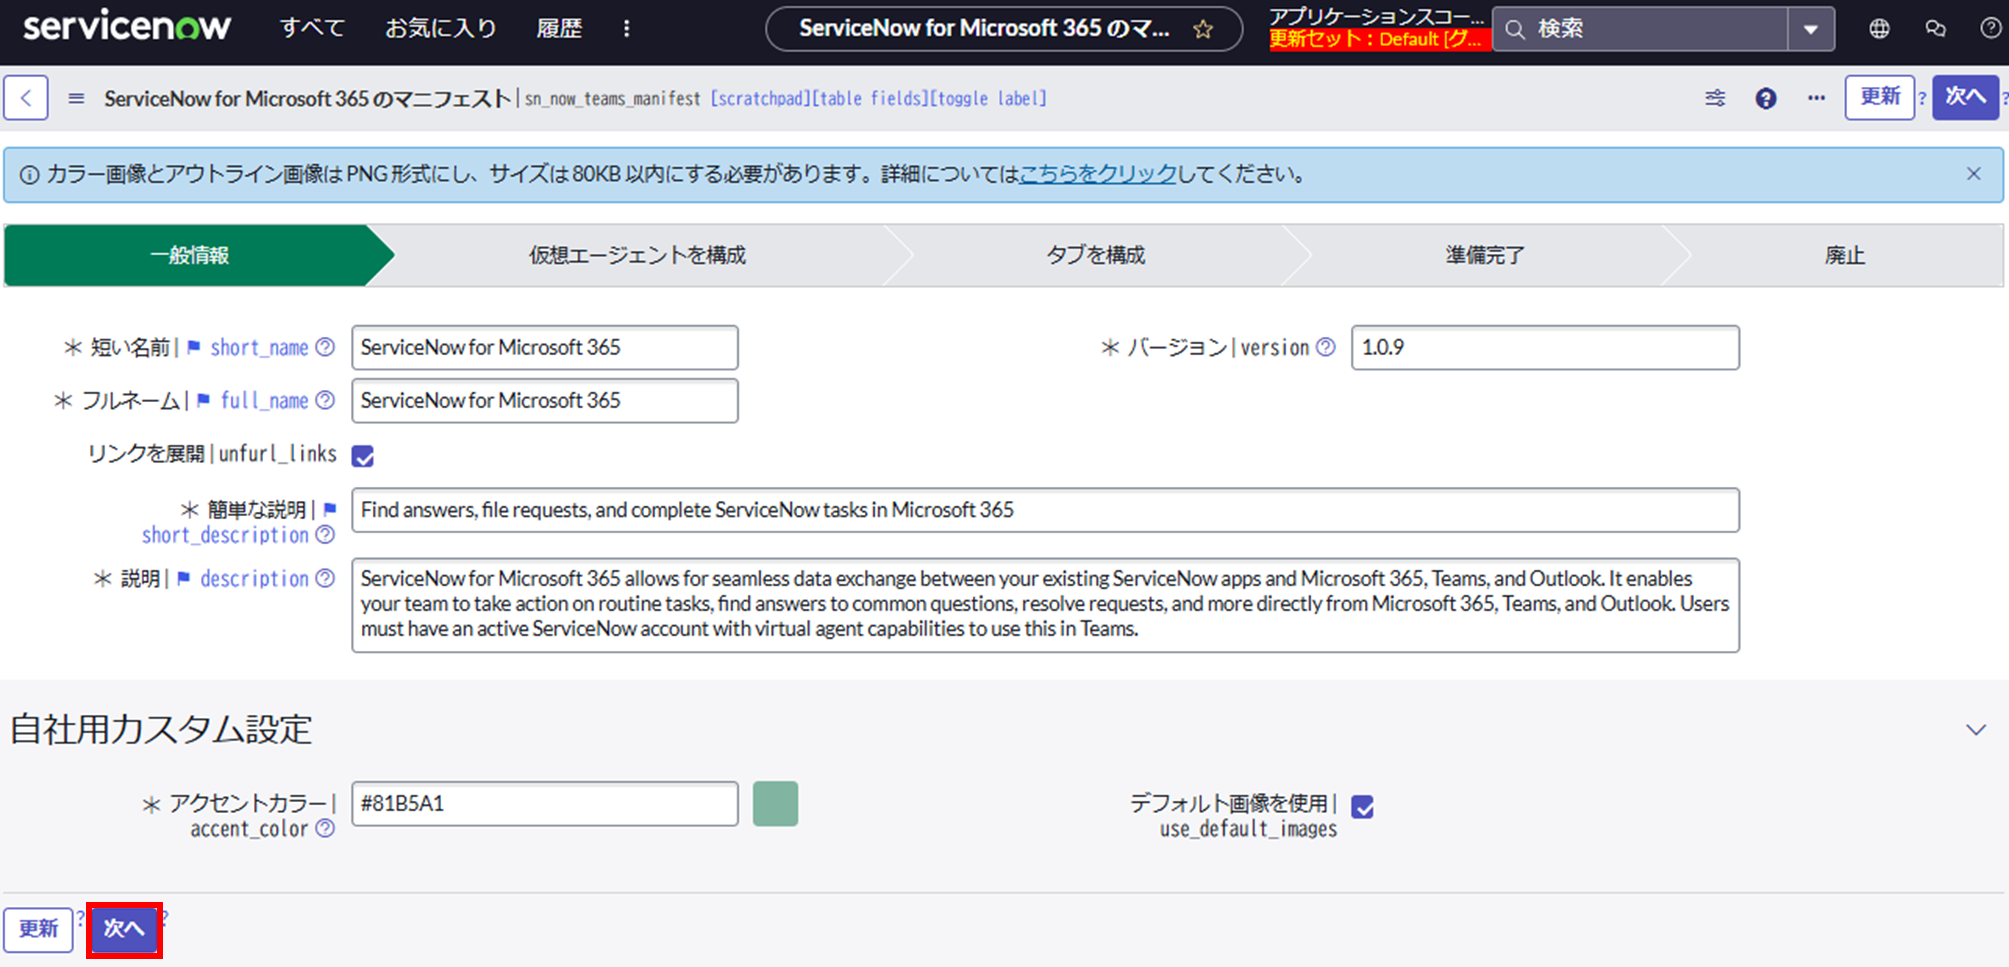Click the header 更新 button
This screenshot has height=967, width=2009.
pos(1880,97)
